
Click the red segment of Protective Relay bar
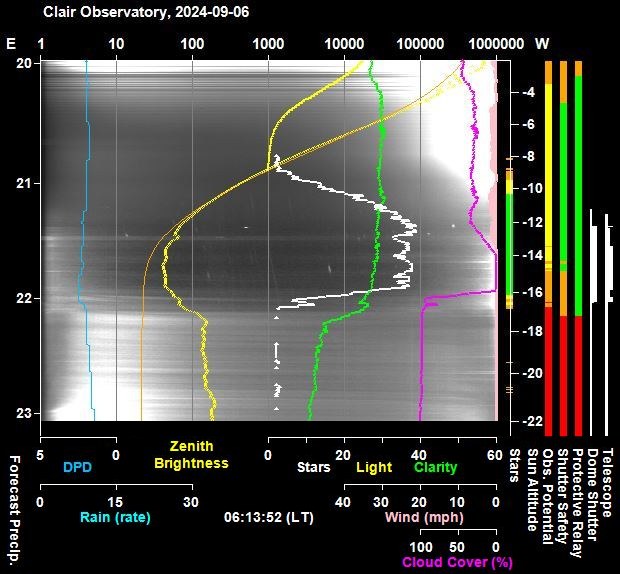coord(578,376)
